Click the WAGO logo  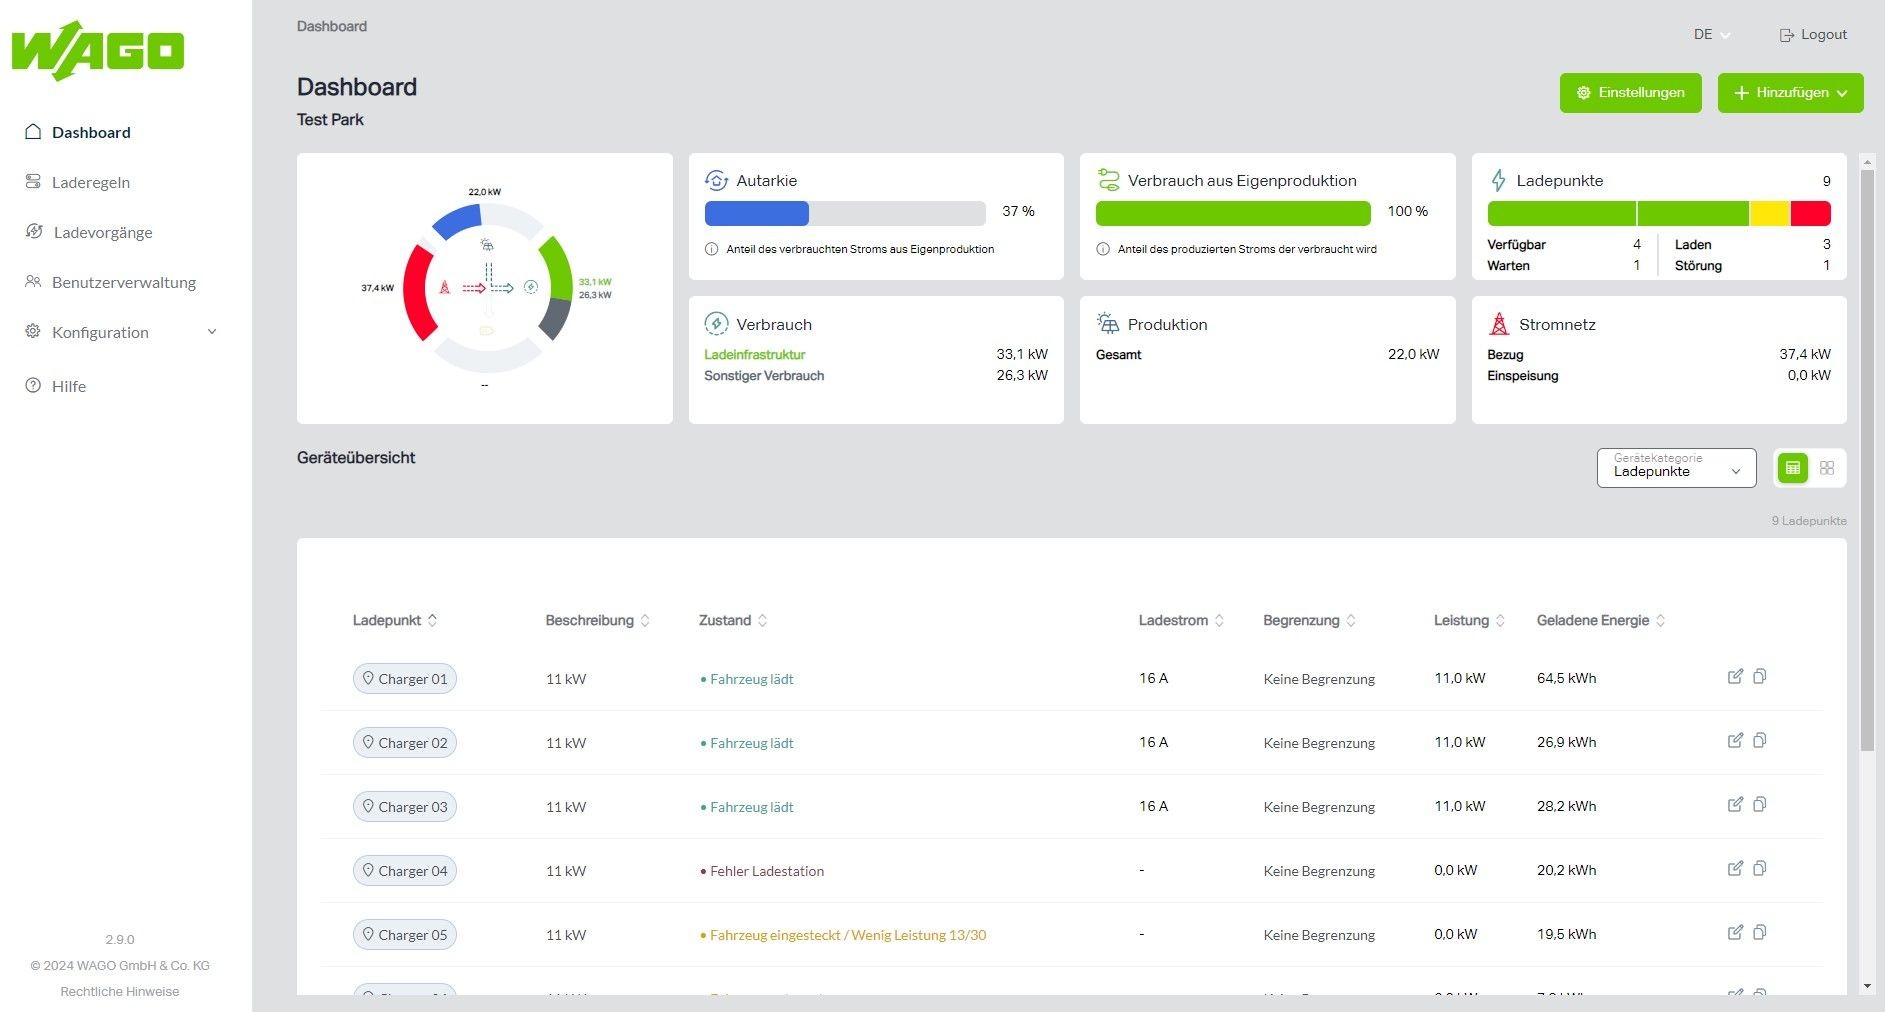pyautogui.click(x=98, y=51)
